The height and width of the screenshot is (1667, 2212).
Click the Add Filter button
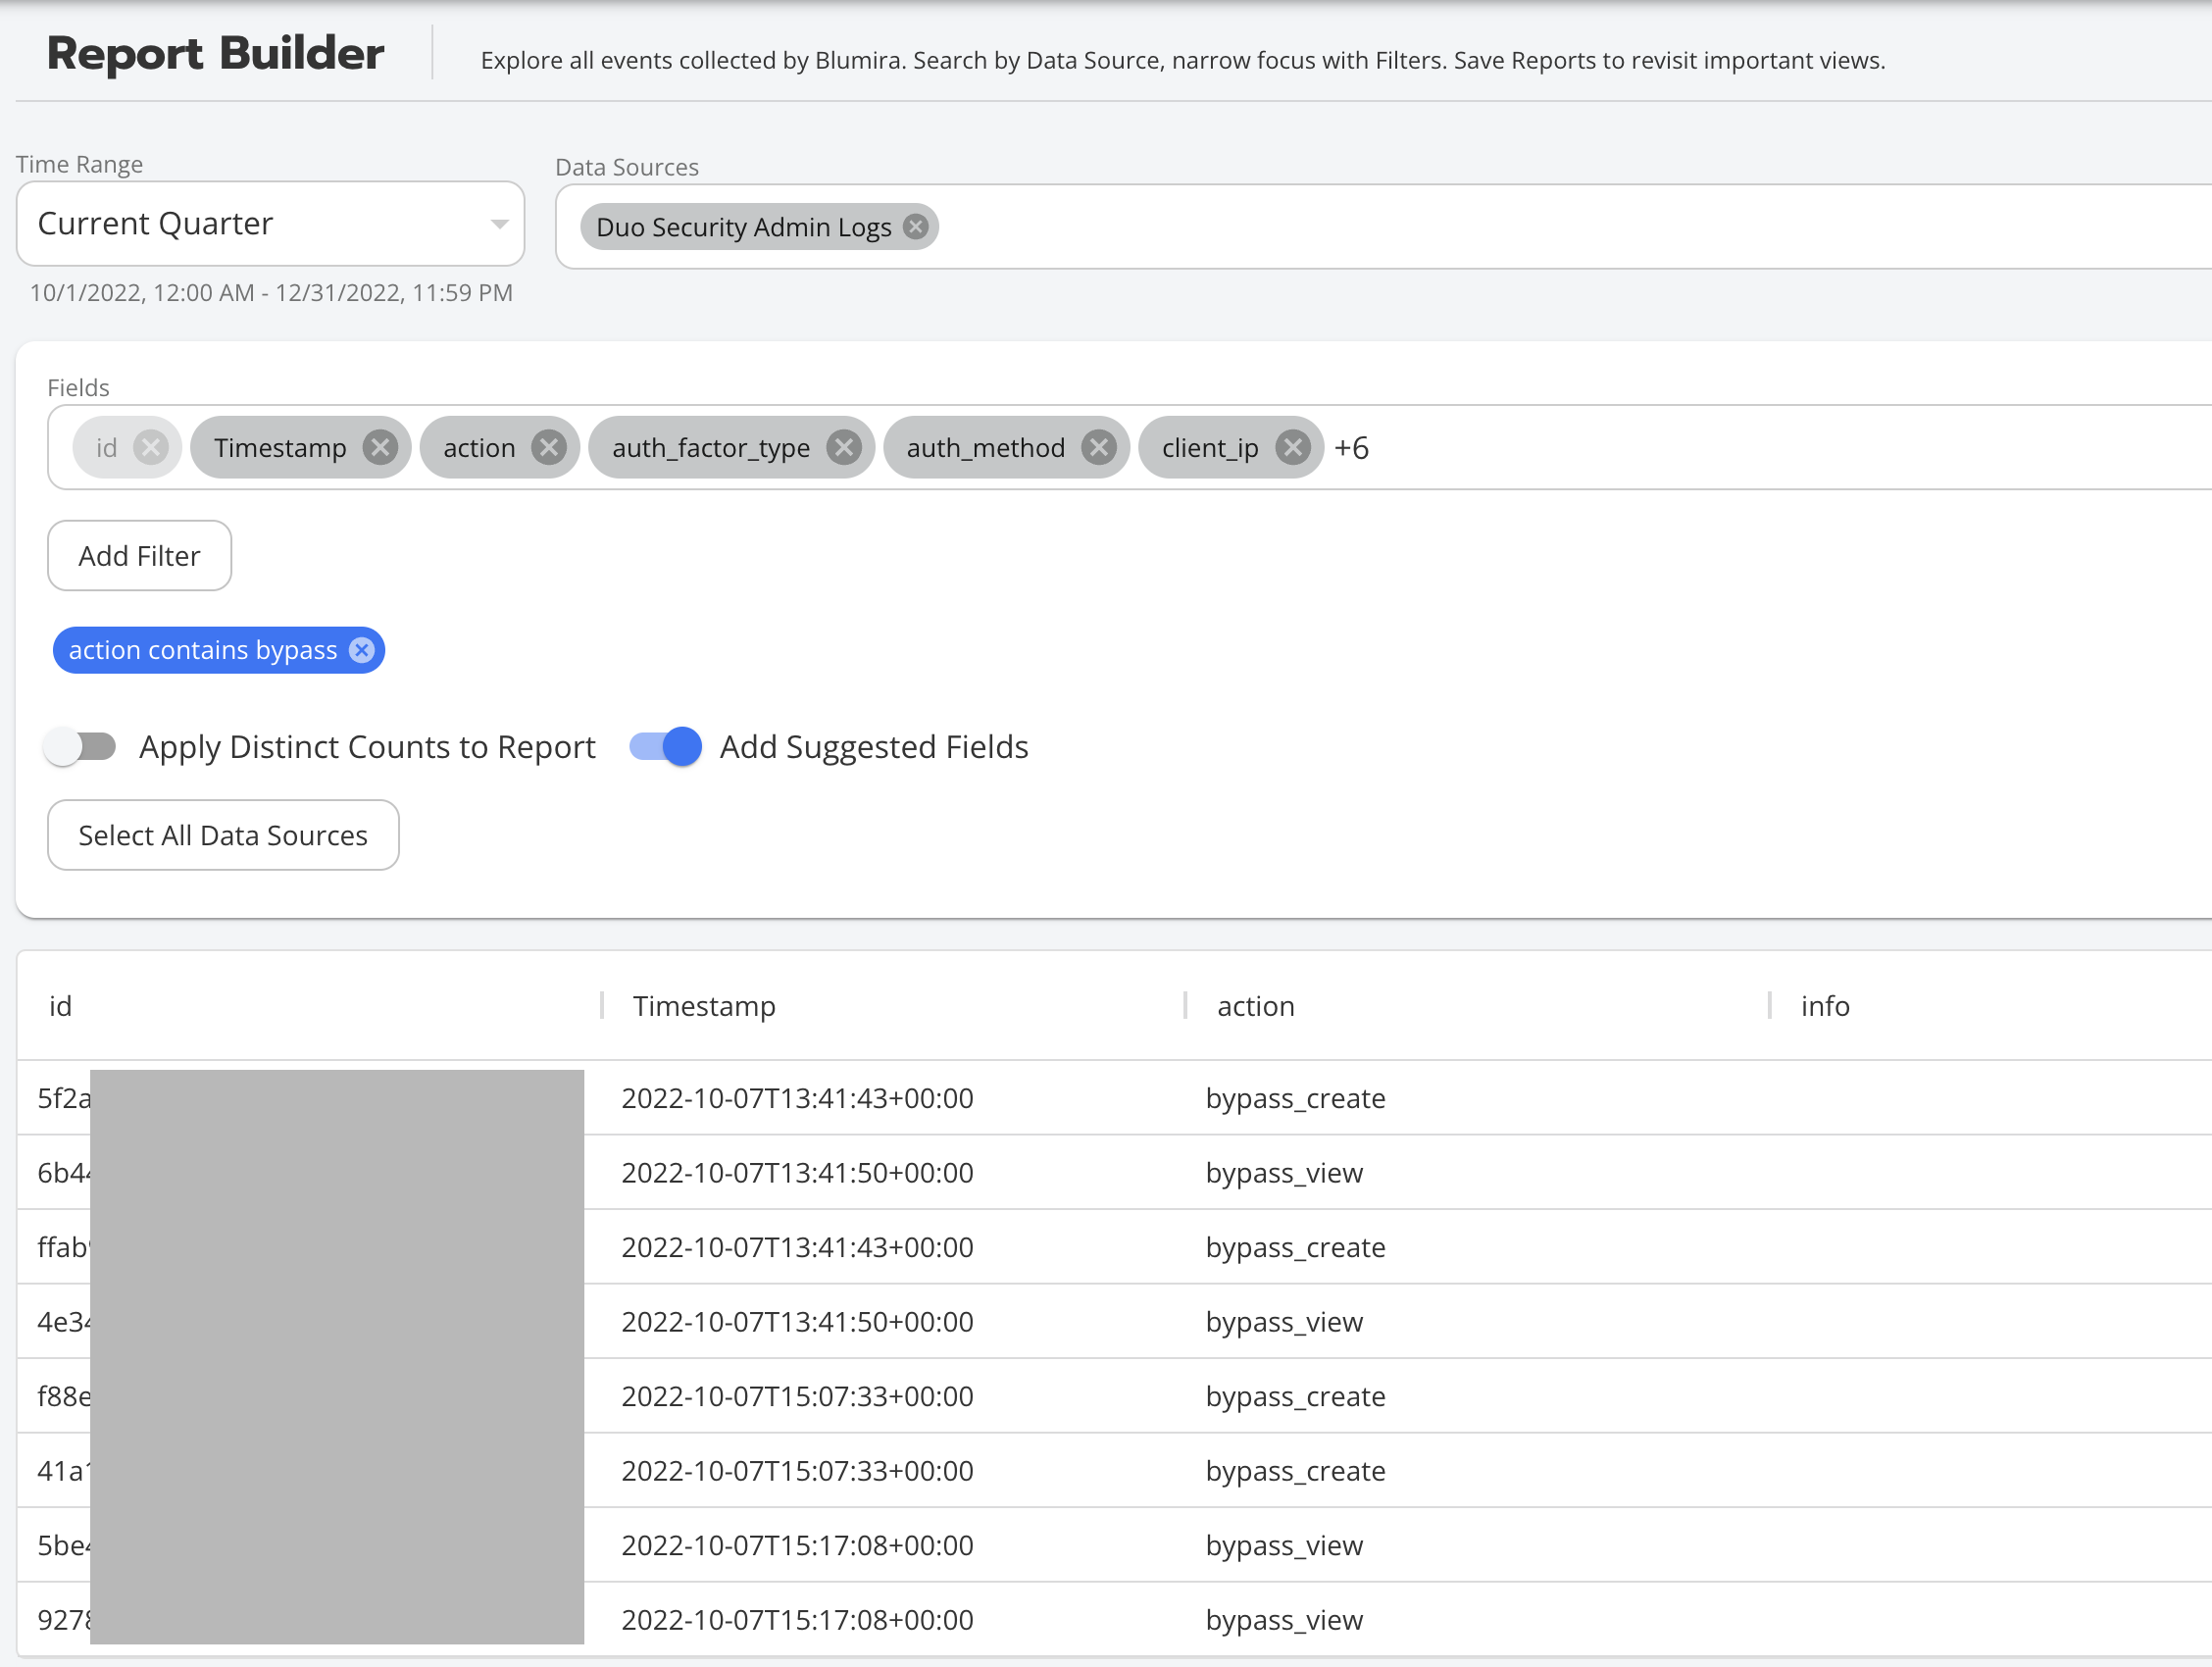coord(139,555)
